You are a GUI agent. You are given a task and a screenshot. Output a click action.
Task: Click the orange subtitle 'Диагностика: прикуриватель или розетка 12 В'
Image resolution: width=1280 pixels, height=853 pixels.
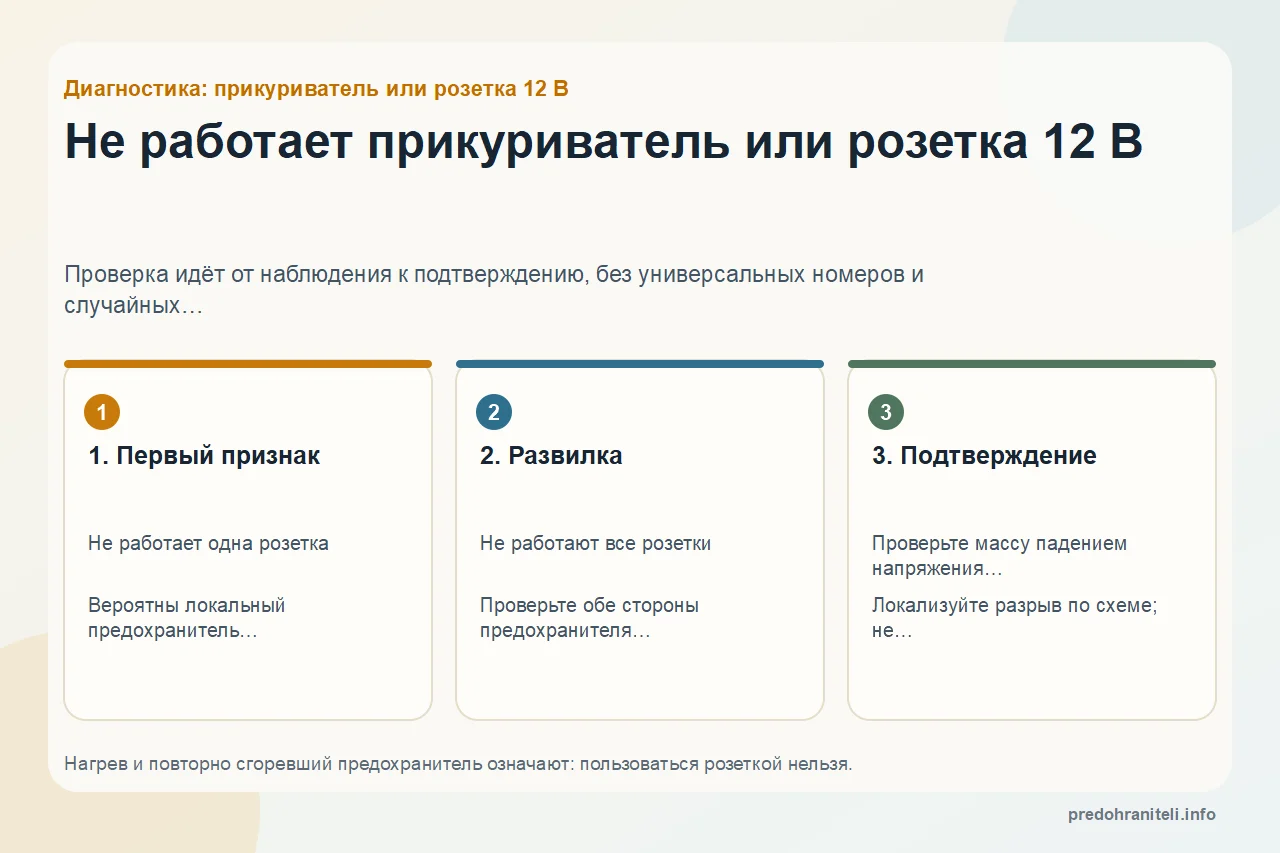[316, 88]
